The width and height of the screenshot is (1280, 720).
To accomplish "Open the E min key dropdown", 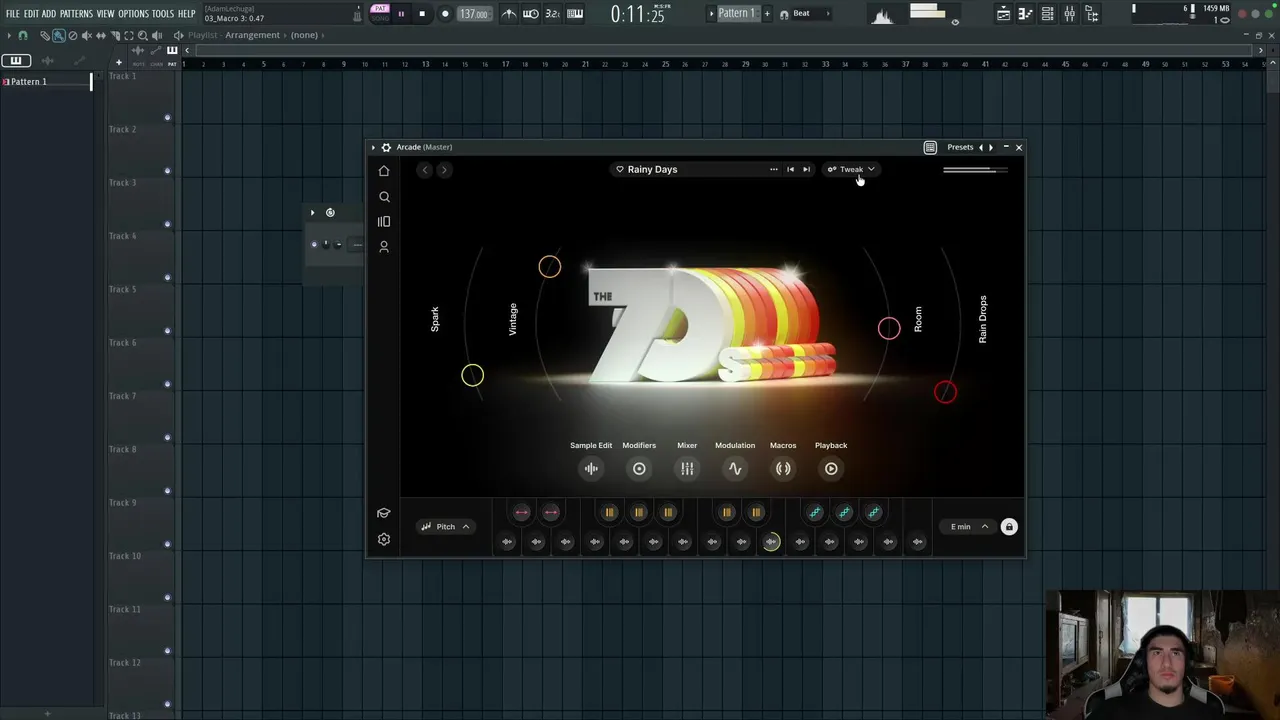I will (966, 527).
